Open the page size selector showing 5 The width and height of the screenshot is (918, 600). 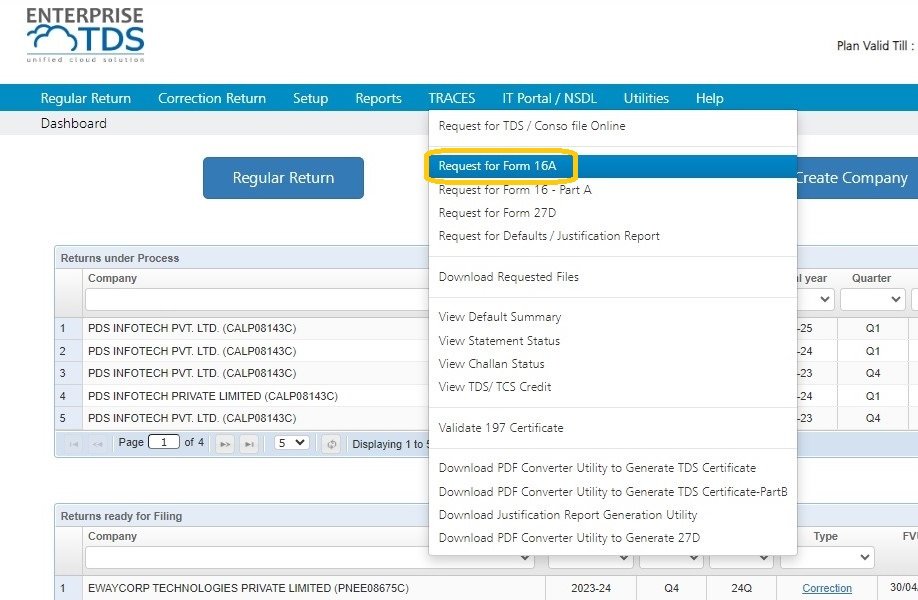(290, 443)
